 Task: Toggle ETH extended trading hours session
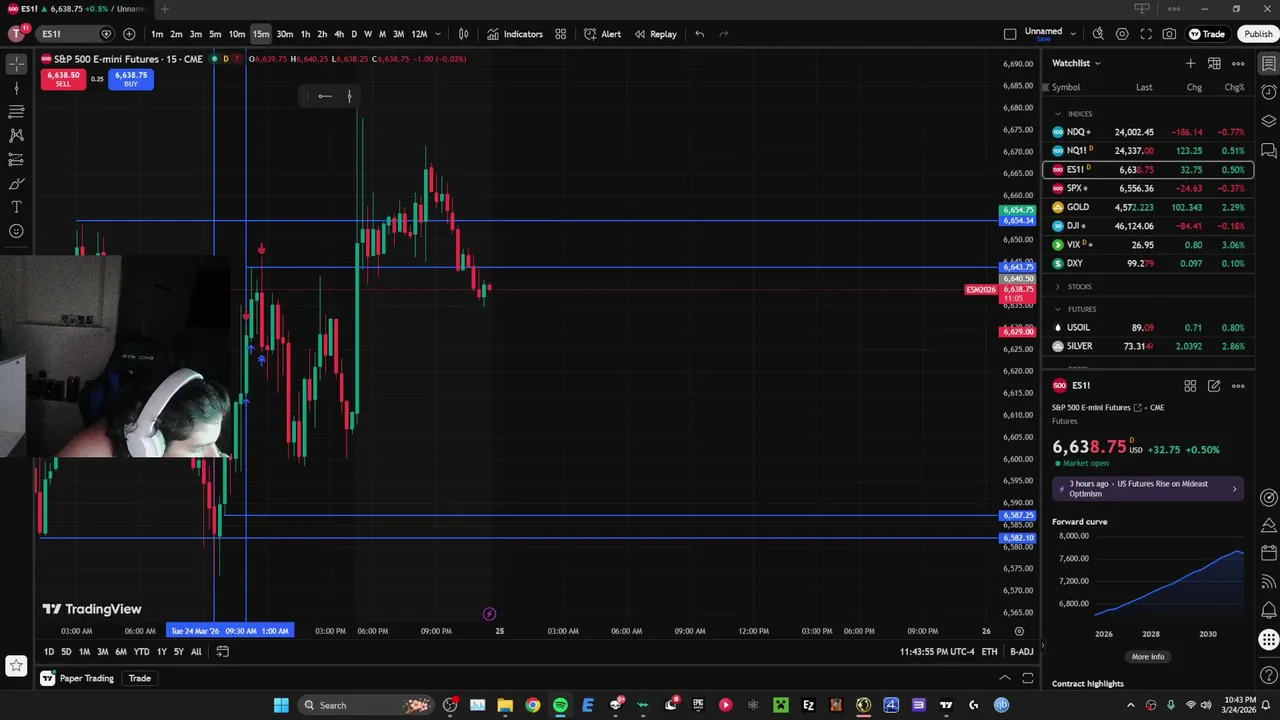pyautogui.click(x=989, y=652)
